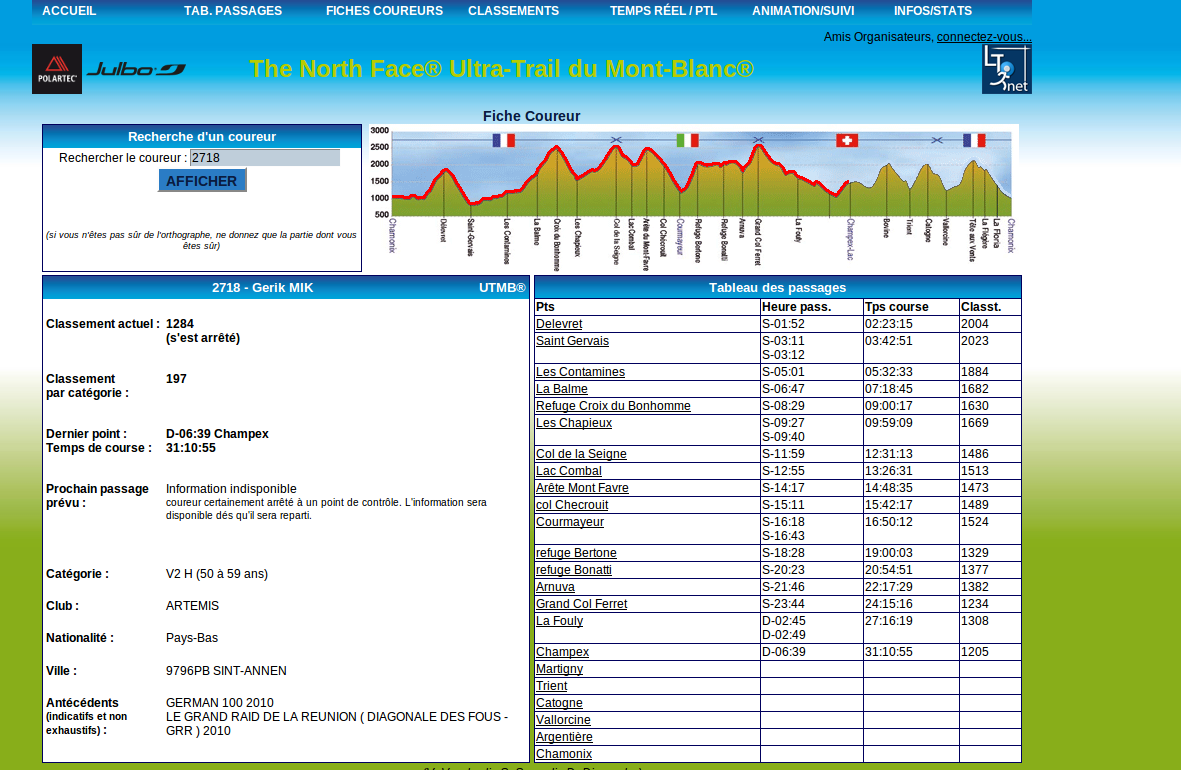Select the nationality value Pays-Bas

(191, 637)
